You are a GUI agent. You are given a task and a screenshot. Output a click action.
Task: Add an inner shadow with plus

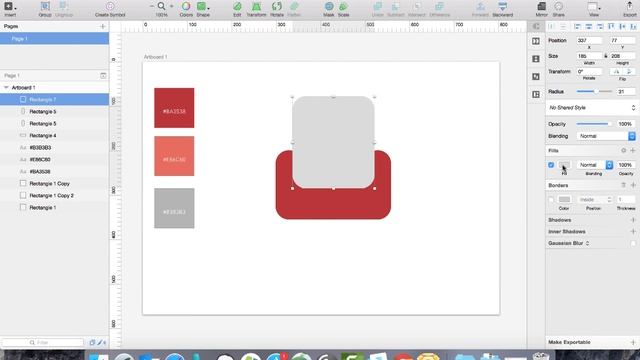pos(633,231)
